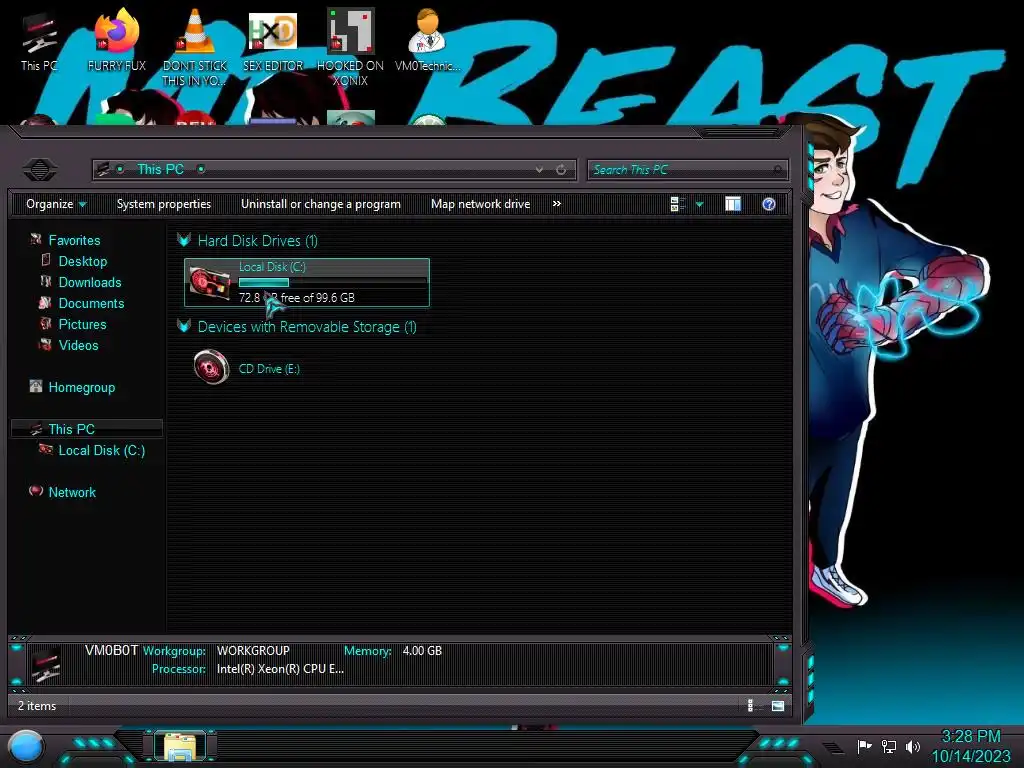
Task: Click the Network icon in sidebar
Action: pos(36,491)
